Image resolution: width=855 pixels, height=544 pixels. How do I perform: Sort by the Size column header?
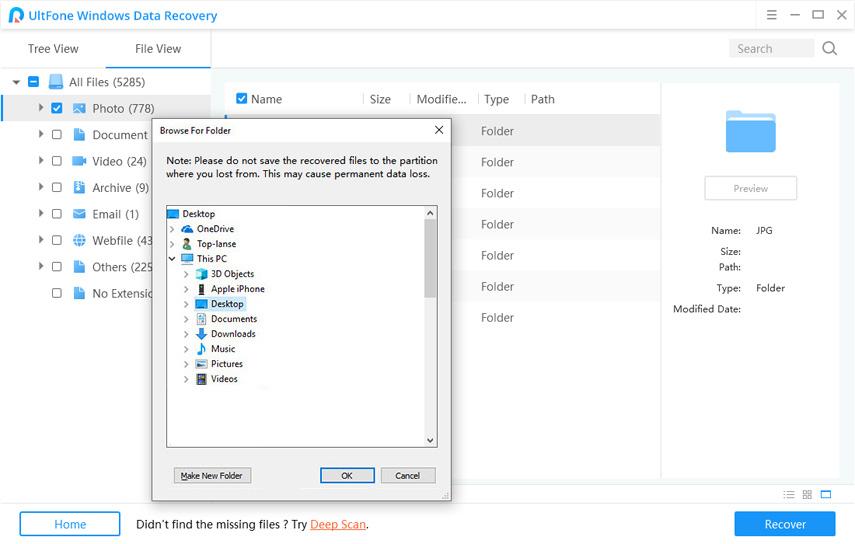pos(380,99)
